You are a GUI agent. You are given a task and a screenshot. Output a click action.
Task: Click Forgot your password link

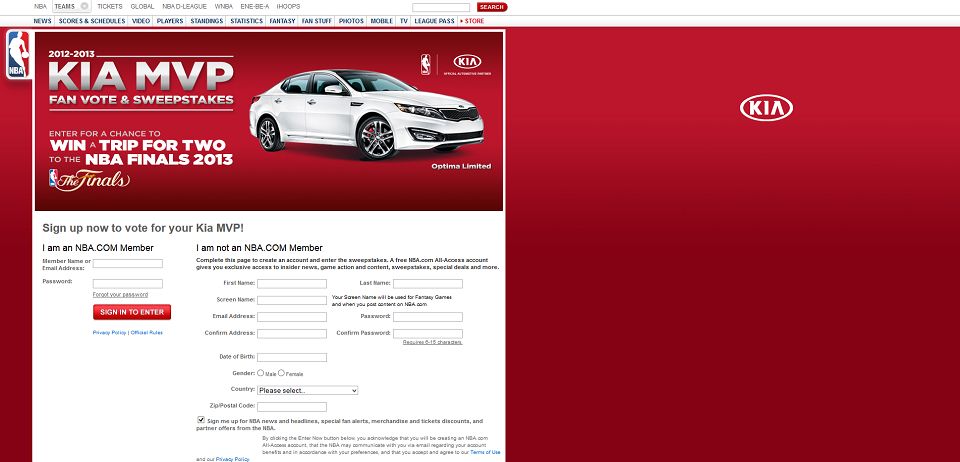pos(120,295)
